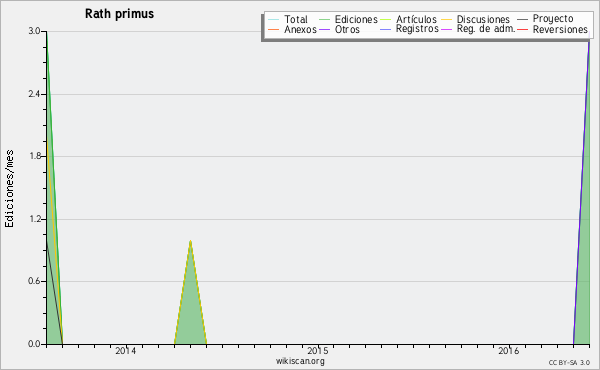600x370 pixels.
Task: Click the '2.4' y-axis label
Action: coord(34,94)
